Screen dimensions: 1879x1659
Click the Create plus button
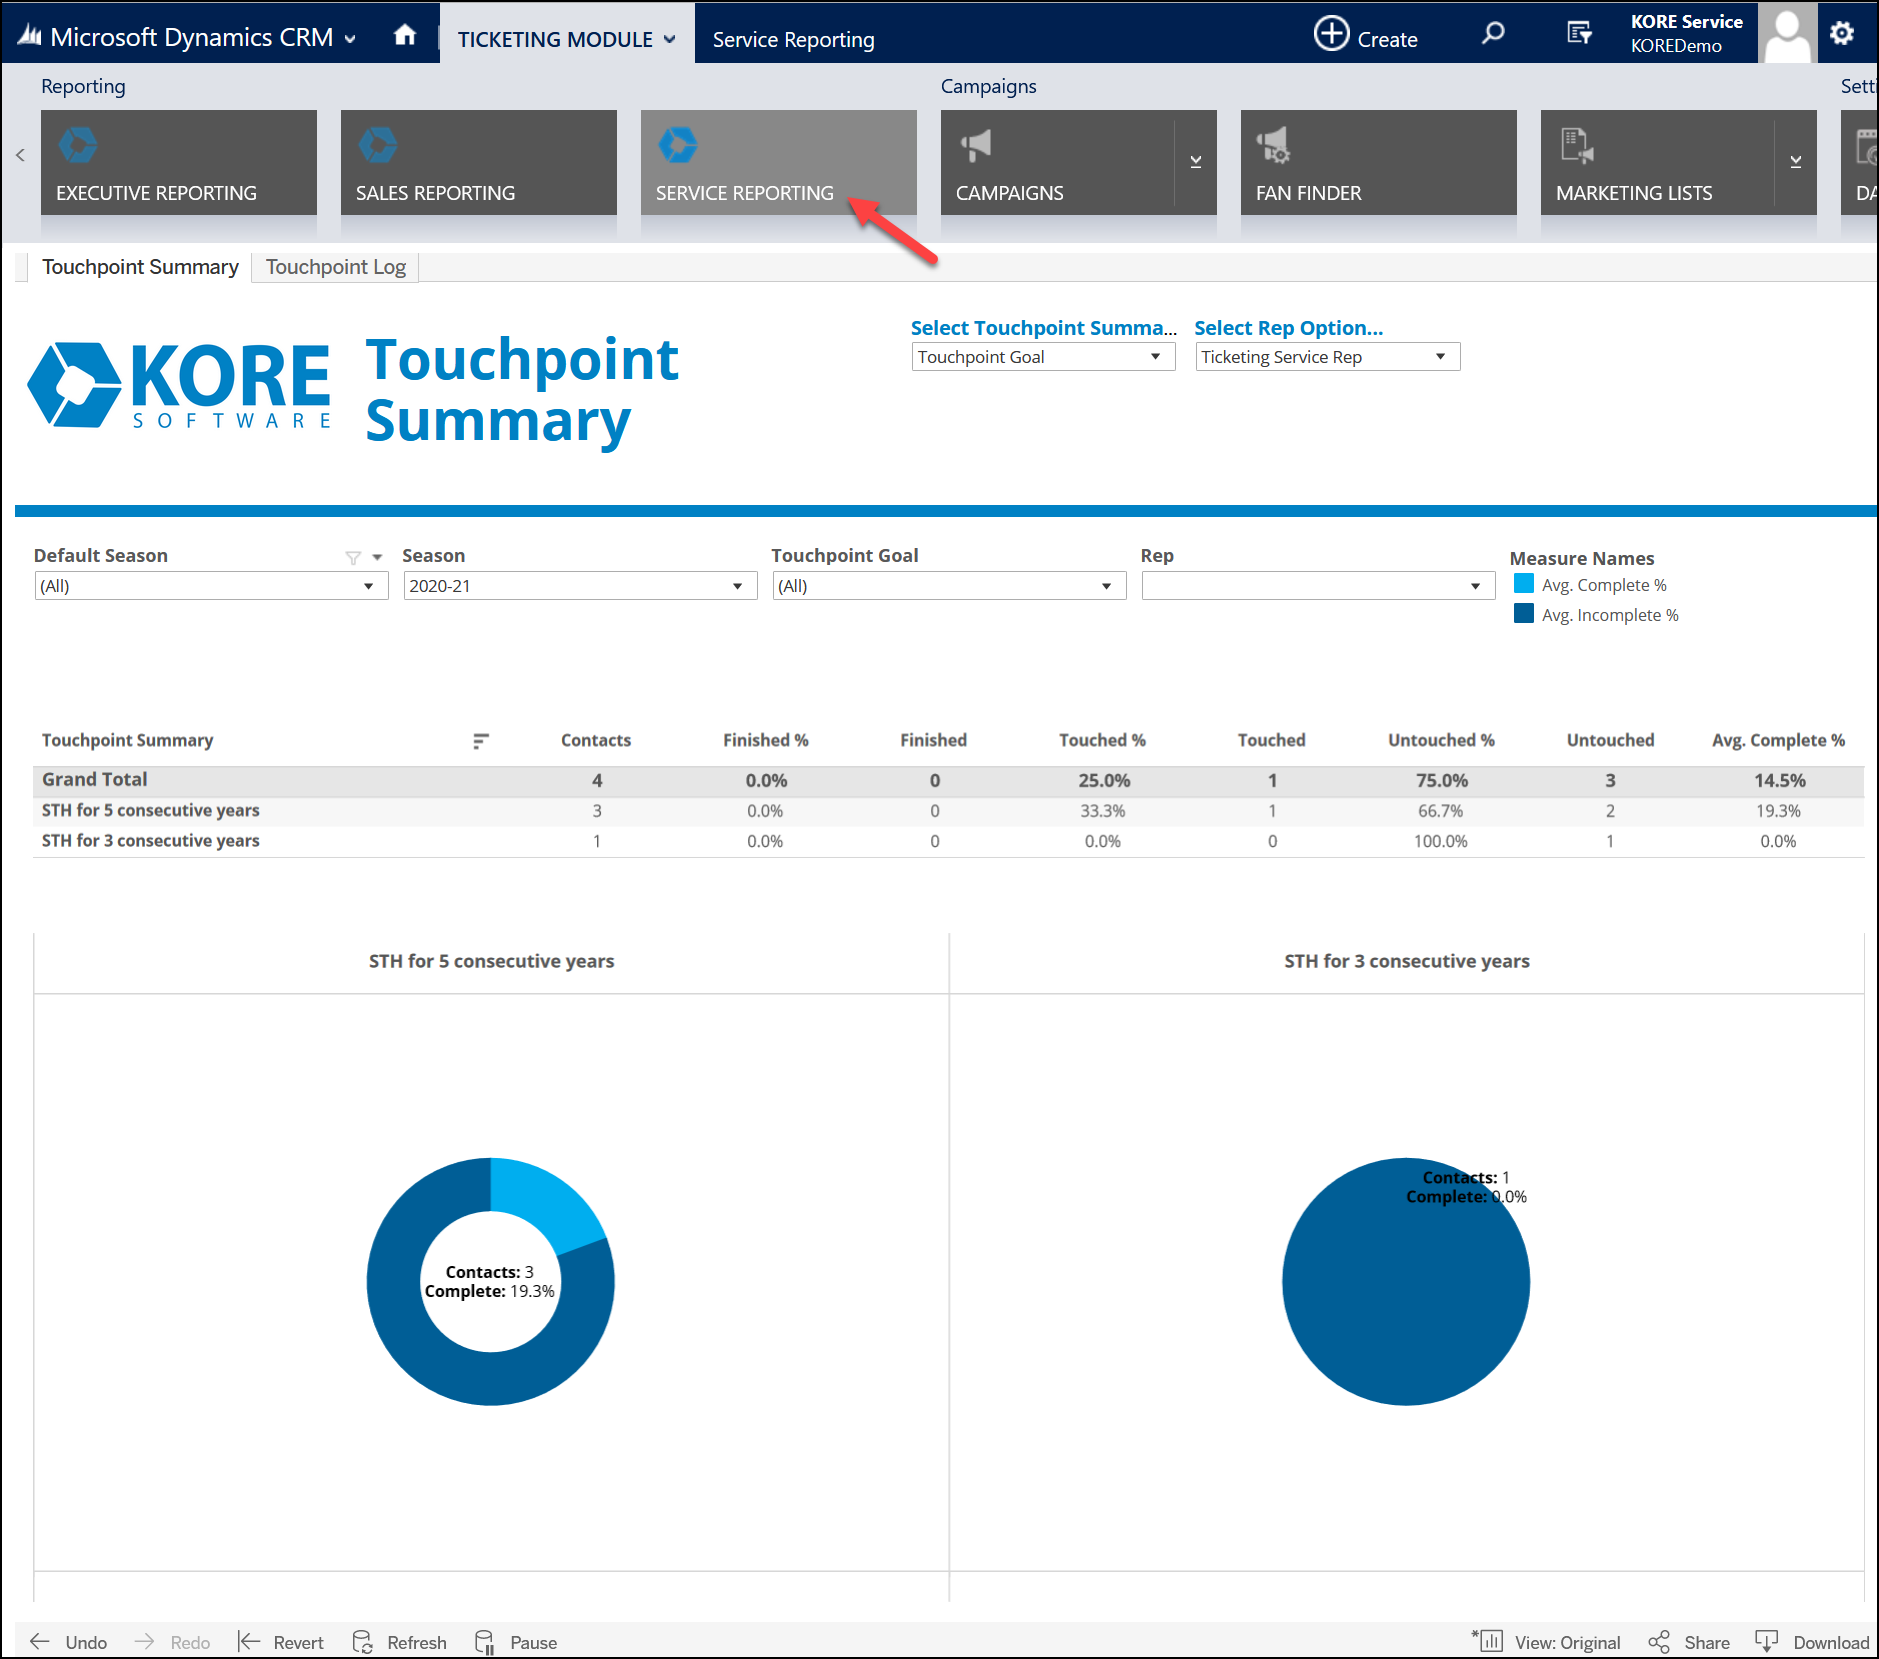coord(1366,34)
